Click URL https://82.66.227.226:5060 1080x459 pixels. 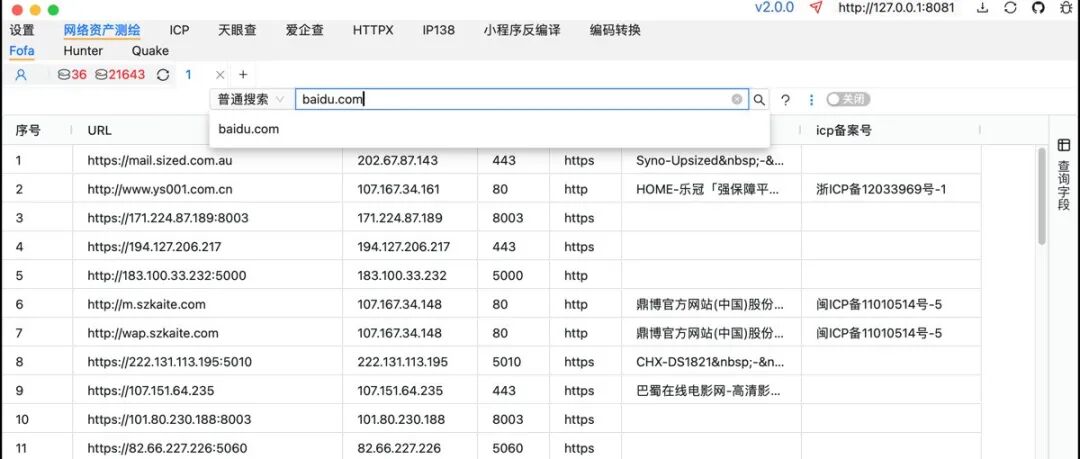(167, 448)
